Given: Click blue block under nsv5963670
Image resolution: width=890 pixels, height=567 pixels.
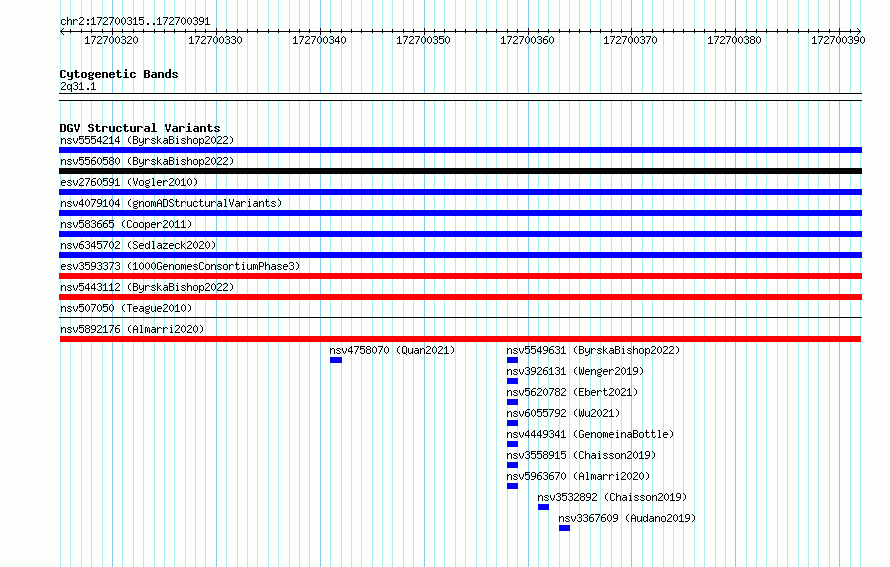Looking at the screenshot, I should click(512, 486).
